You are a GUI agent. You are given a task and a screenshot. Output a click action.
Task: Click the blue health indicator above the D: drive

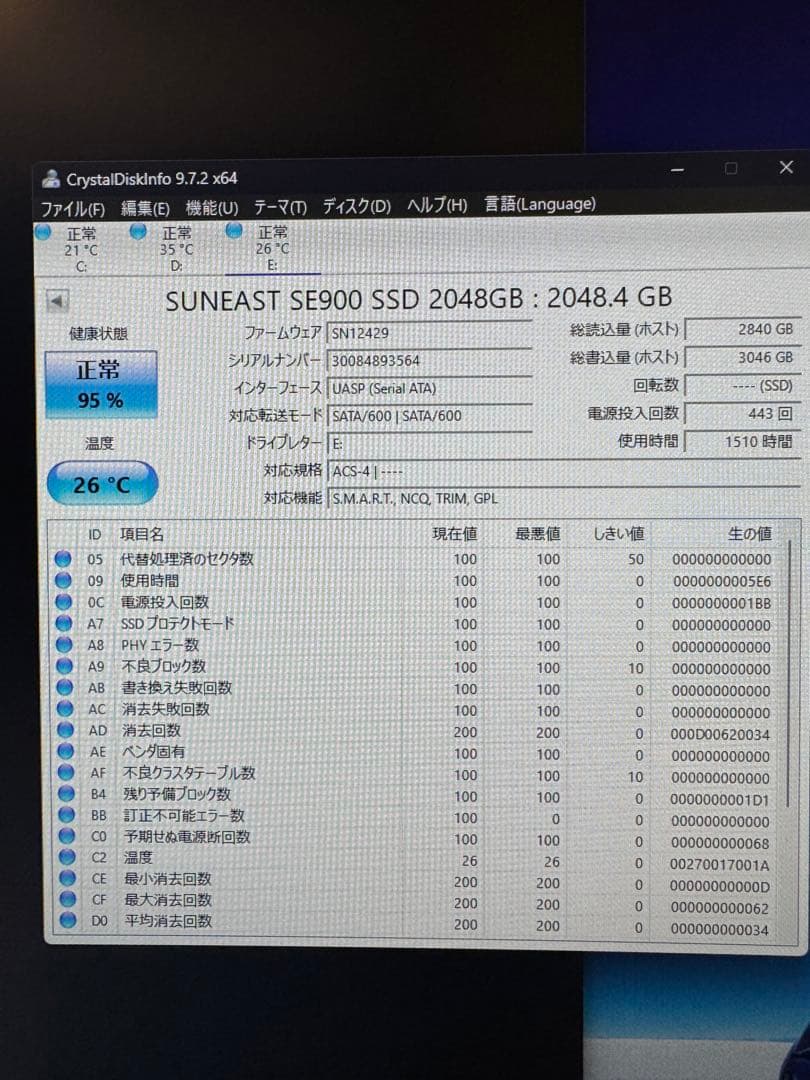point(138,231)
